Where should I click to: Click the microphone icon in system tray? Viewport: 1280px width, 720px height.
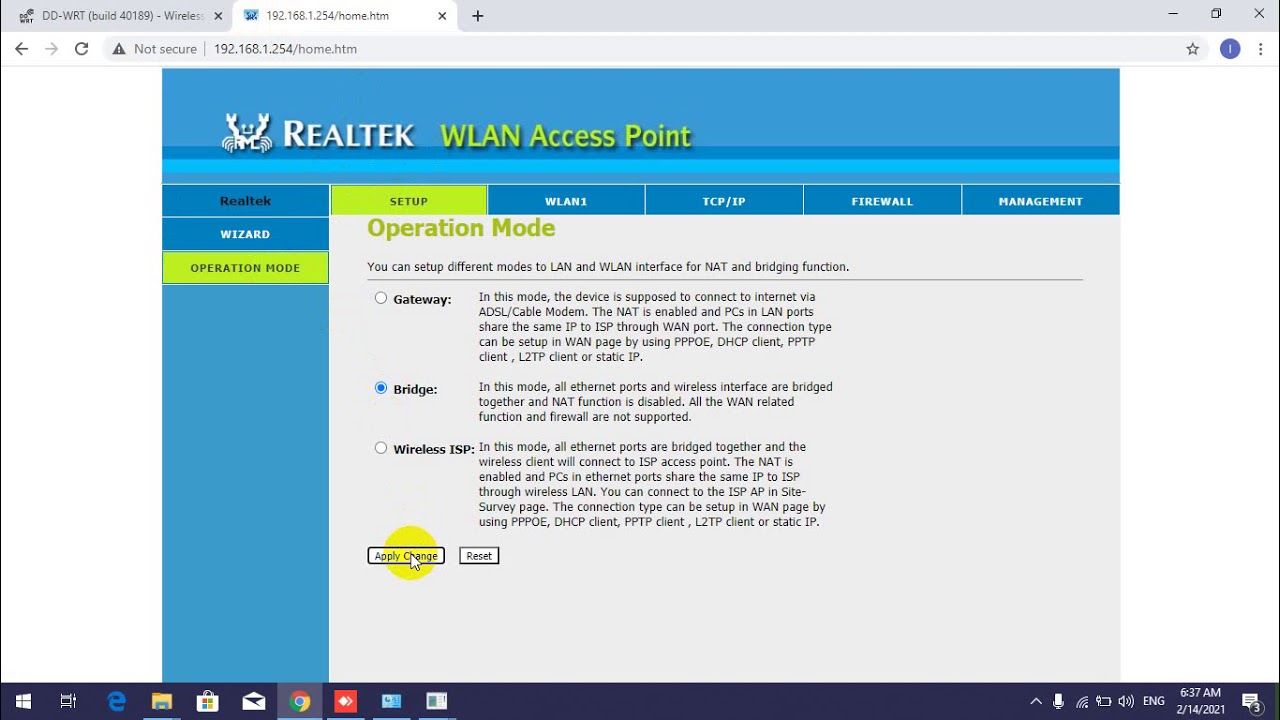coord(1058,702)
